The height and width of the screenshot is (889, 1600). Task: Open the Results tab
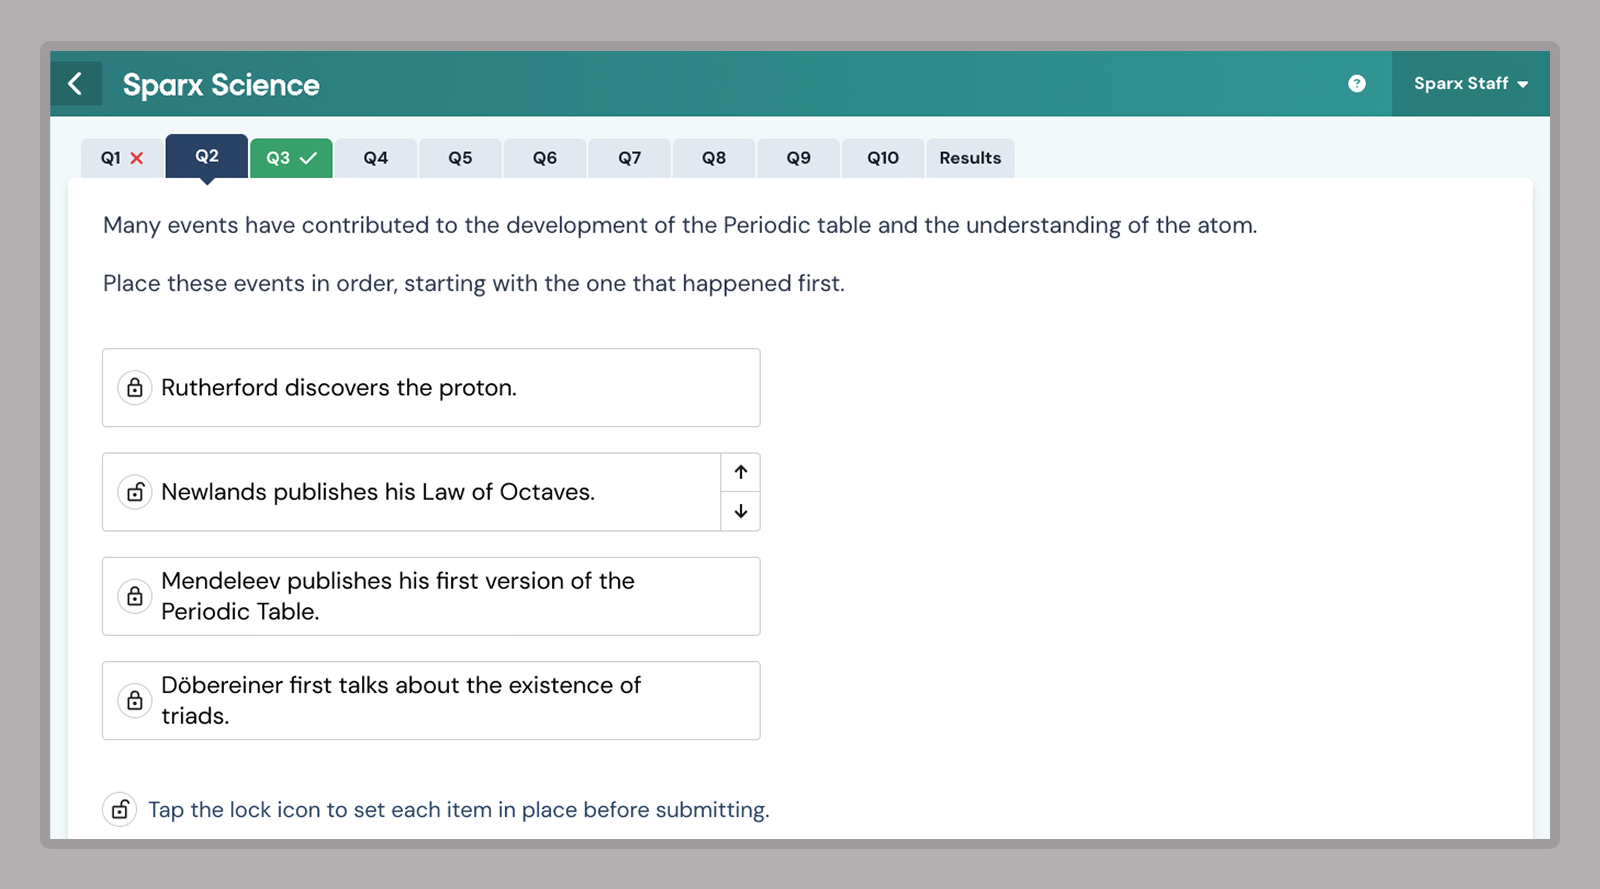(x=969, y=158)
